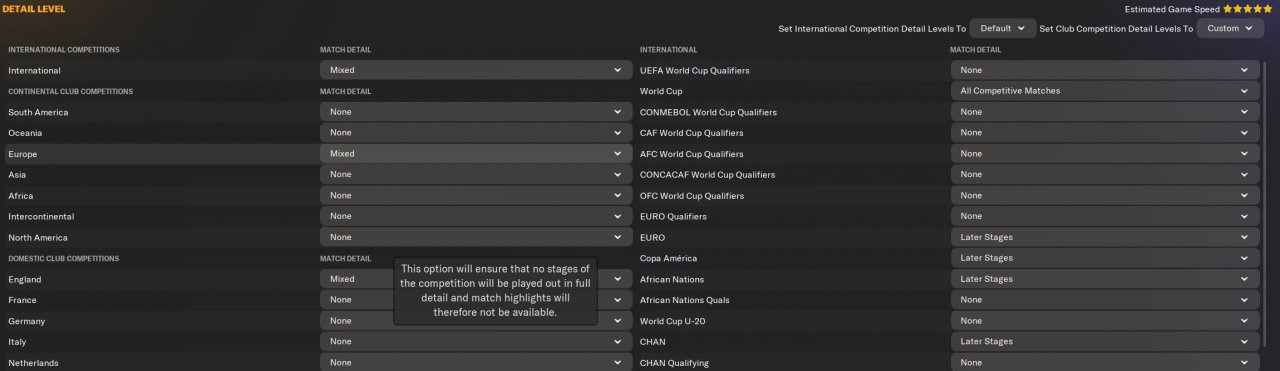
Task: Open Italy match detail dropdown
Action: coord(475,342)
